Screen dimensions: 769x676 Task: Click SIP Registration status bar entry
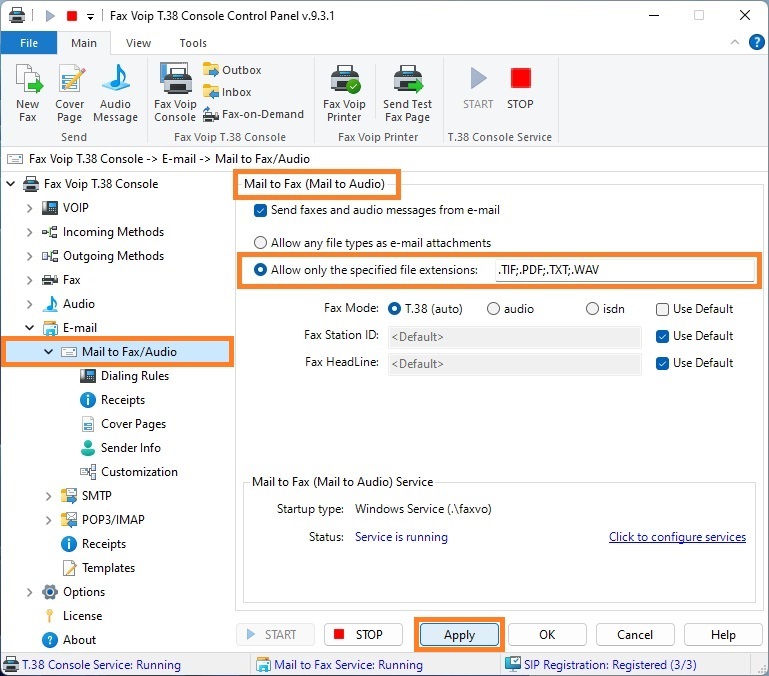click(601, 665)
